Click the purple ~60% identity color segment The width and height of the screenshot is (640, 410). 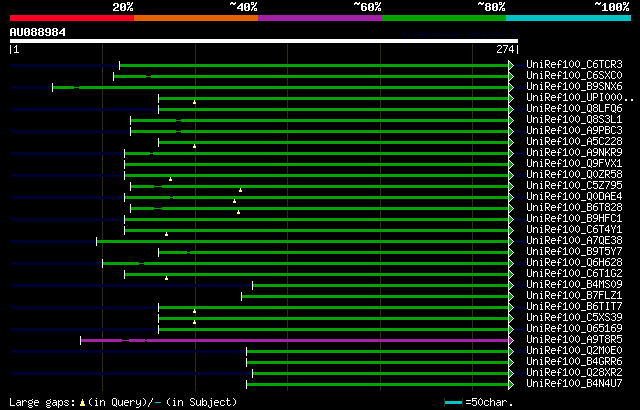click(x=320, y=18)
